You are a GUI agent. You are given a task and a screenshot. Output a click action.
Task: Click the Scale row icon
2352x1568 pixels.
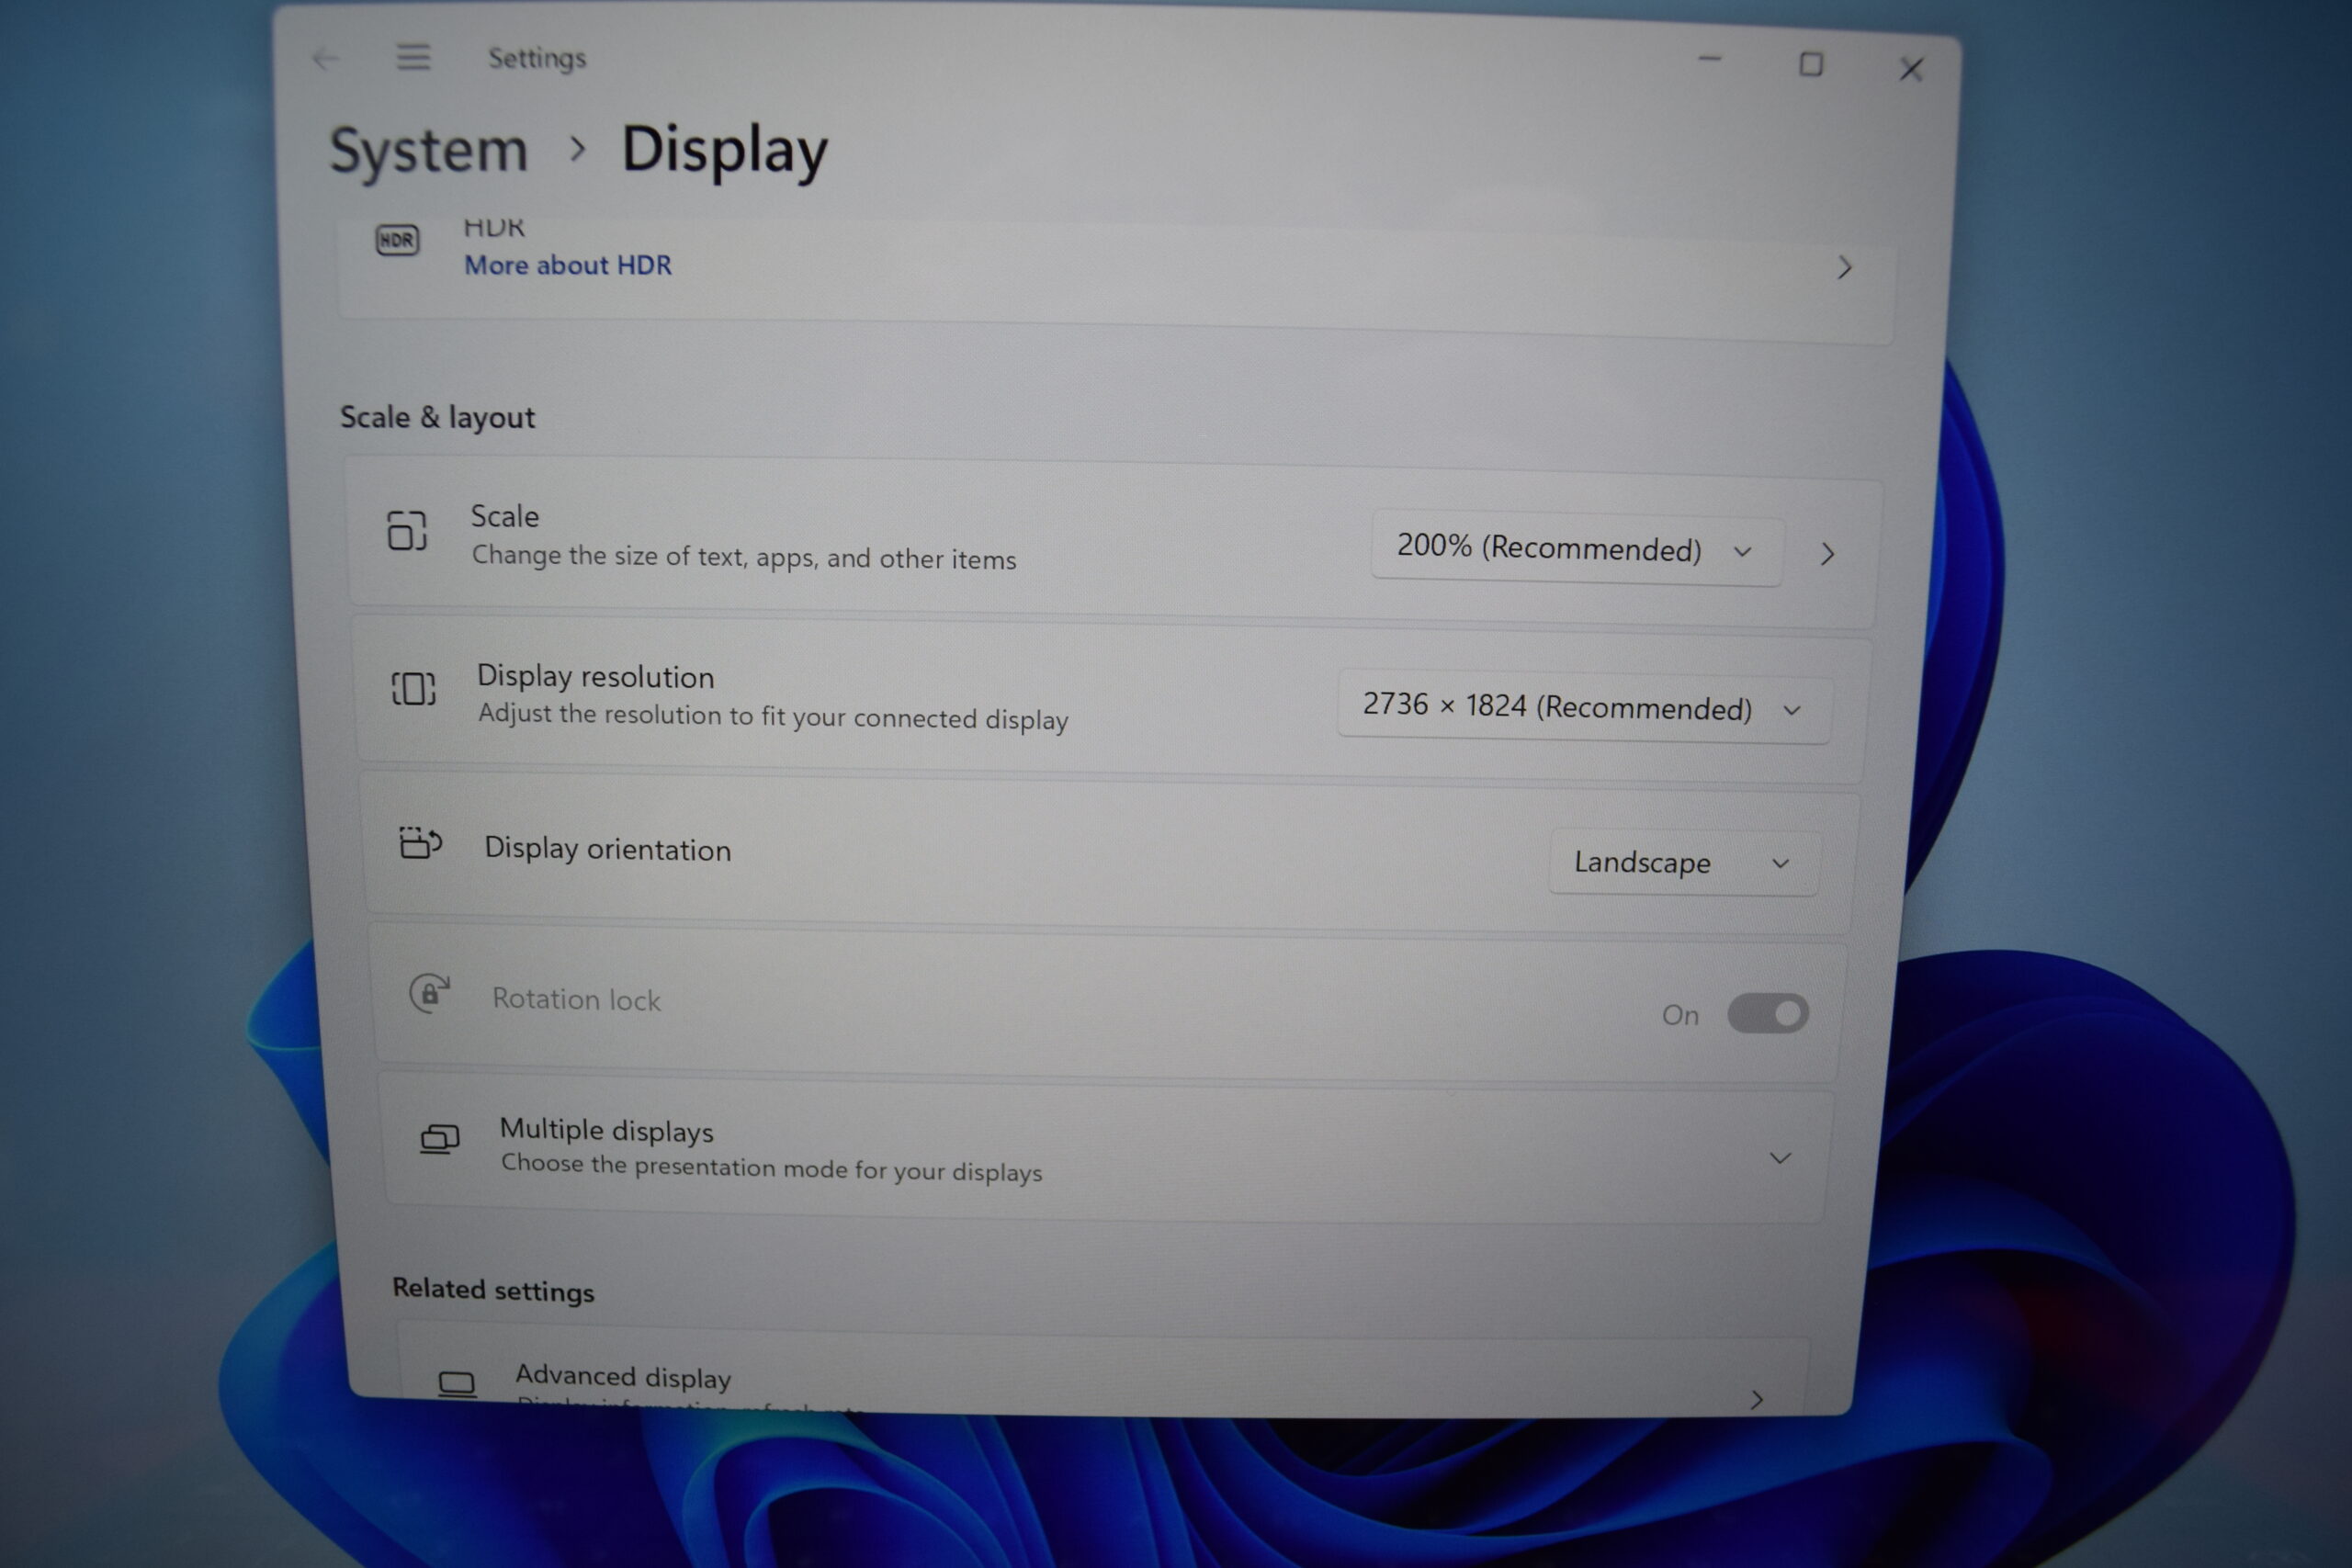click(x=407, y=530)
